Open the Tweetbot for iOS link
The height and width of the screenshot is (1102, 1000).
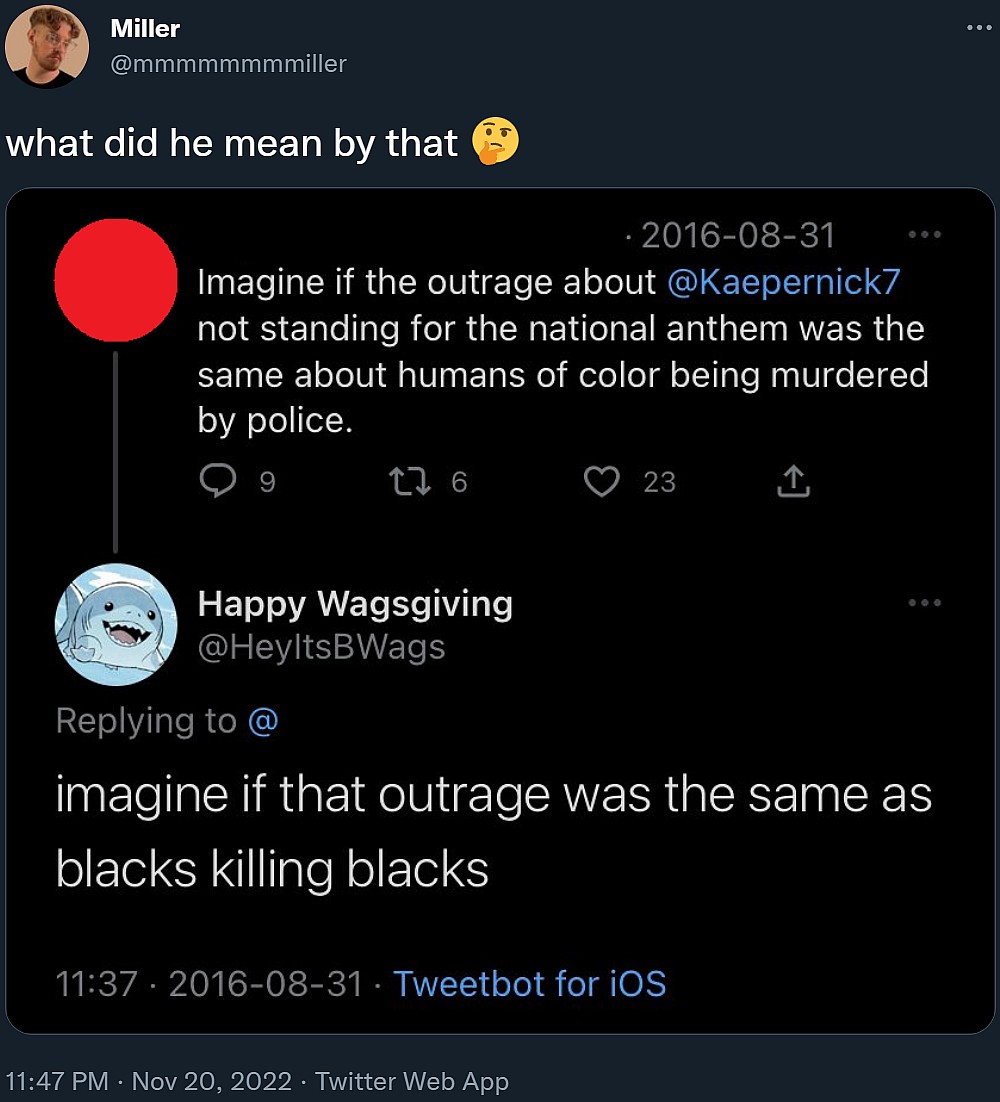[530, 984]
